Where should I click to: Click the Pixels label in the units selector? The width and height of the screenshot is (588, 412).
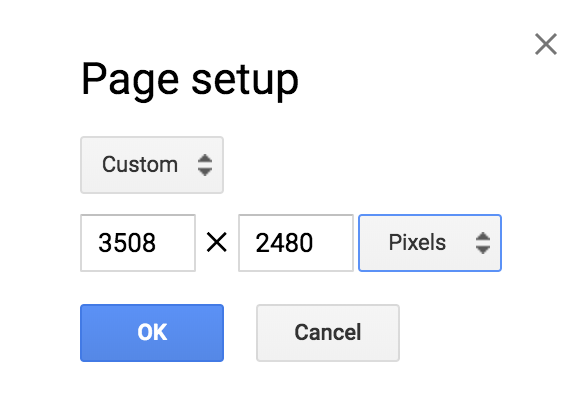pyautogui.click(x=417, y=242)
